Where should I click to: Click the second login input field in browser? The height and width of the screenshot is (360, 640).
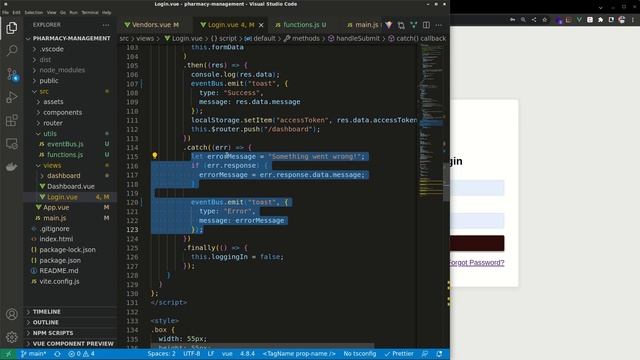tap(477, 221)
